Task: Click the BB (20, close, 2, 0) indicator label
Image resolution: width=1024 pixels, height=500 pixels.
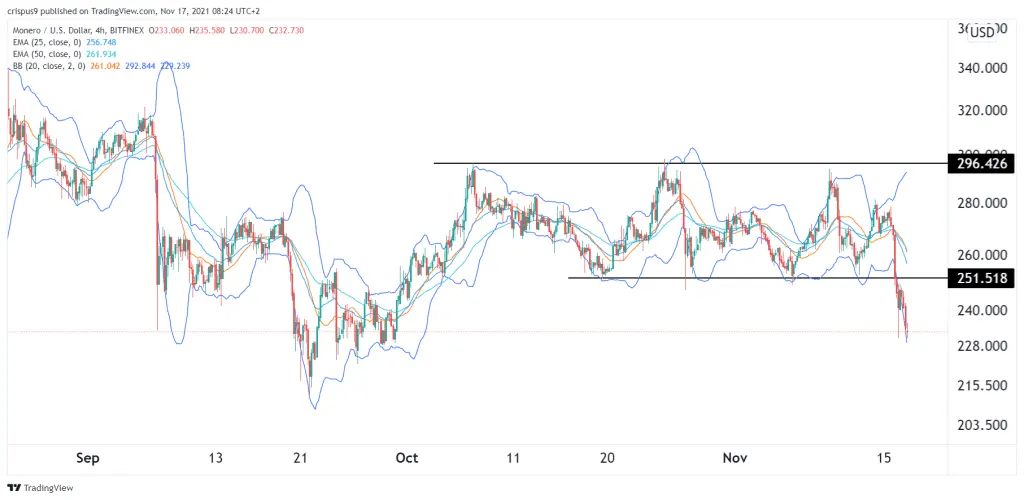Action: pos(48,66)
